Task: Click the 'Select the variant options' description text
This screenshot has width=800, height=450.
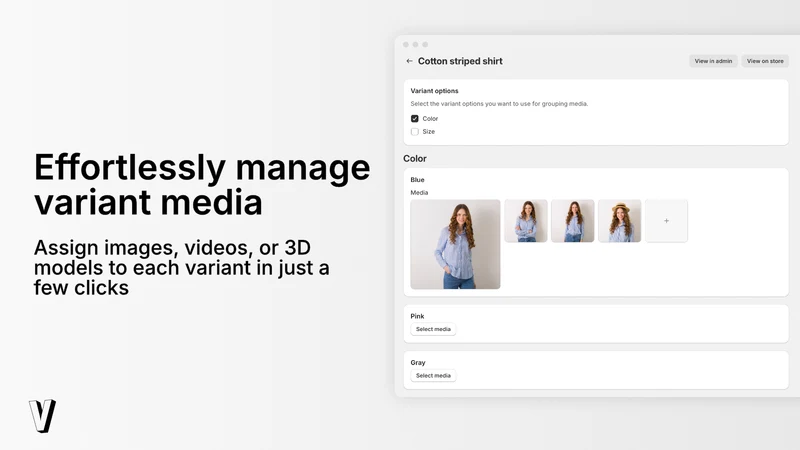Action: coord(499,104)
